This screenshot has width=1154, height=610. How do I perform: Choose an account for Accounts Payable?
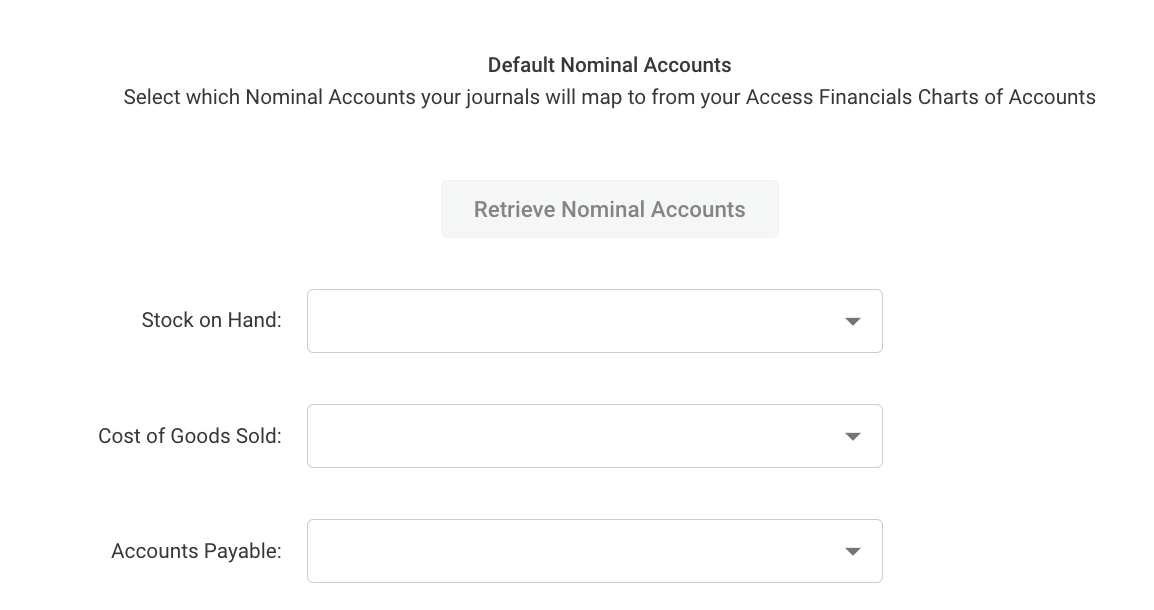[x=594, y=550]
